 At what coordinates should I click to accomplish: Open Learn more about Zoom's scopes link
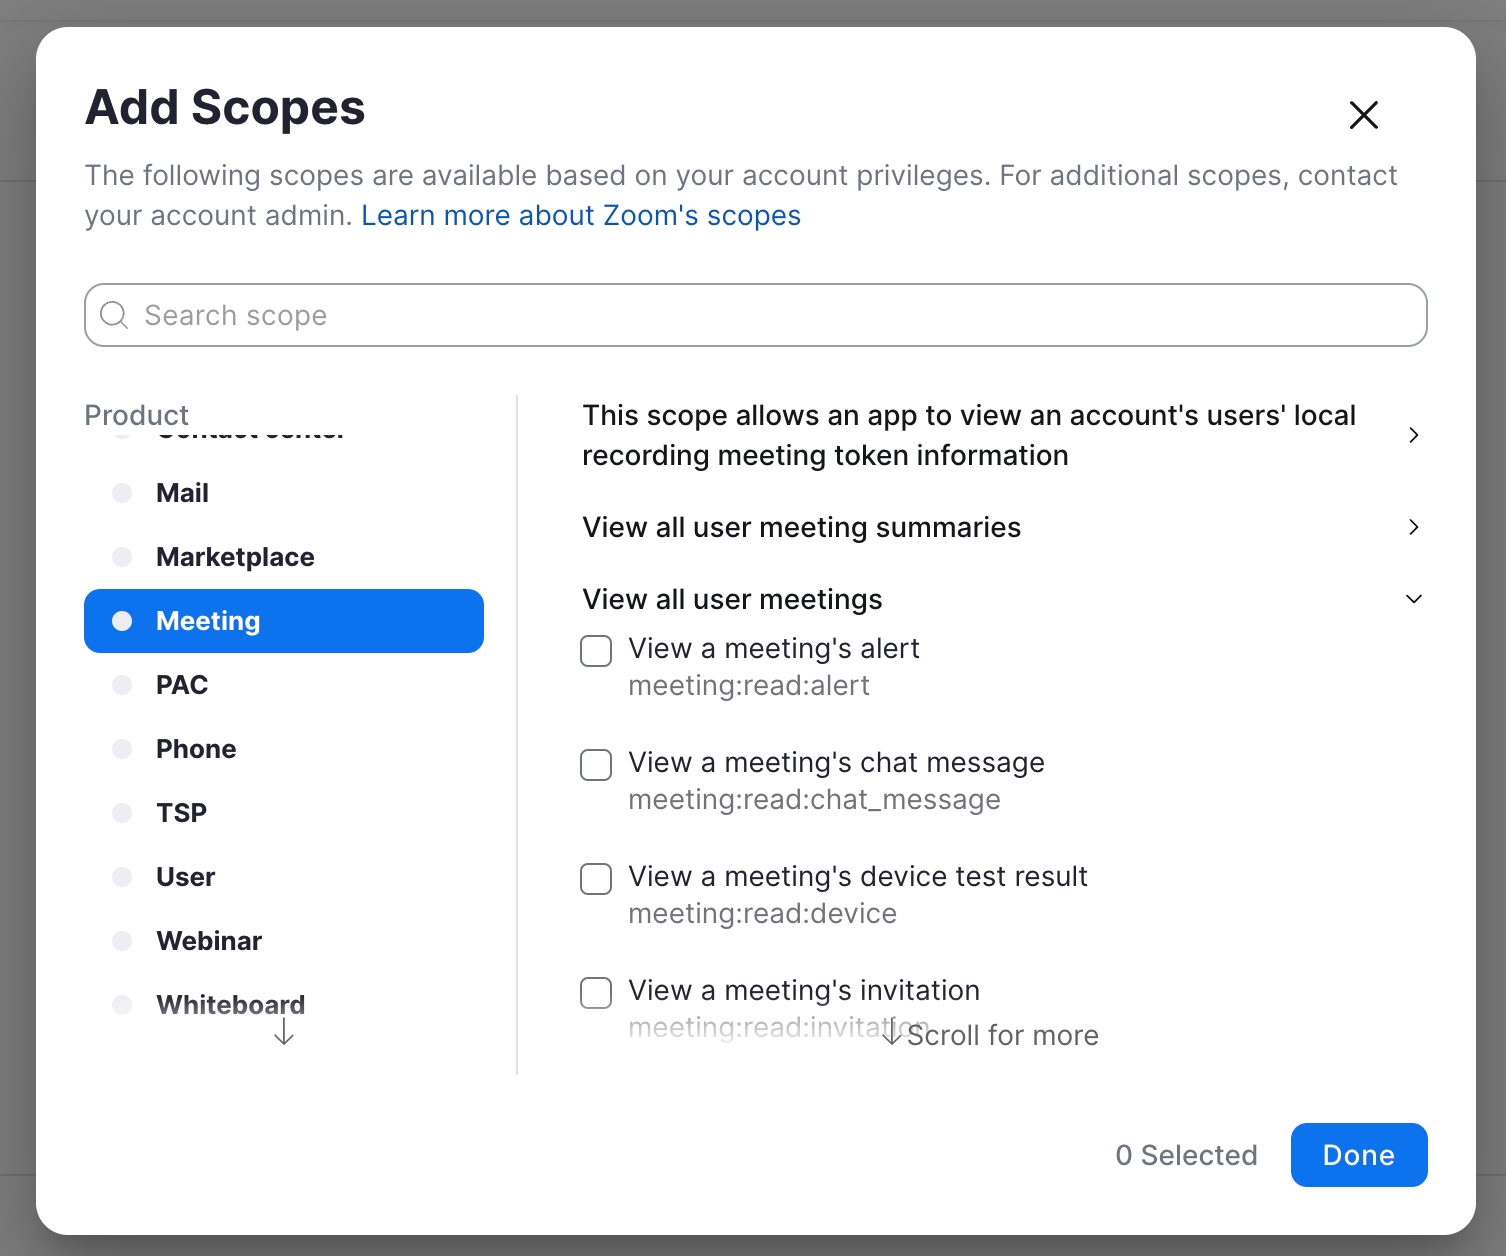[580, 216]
